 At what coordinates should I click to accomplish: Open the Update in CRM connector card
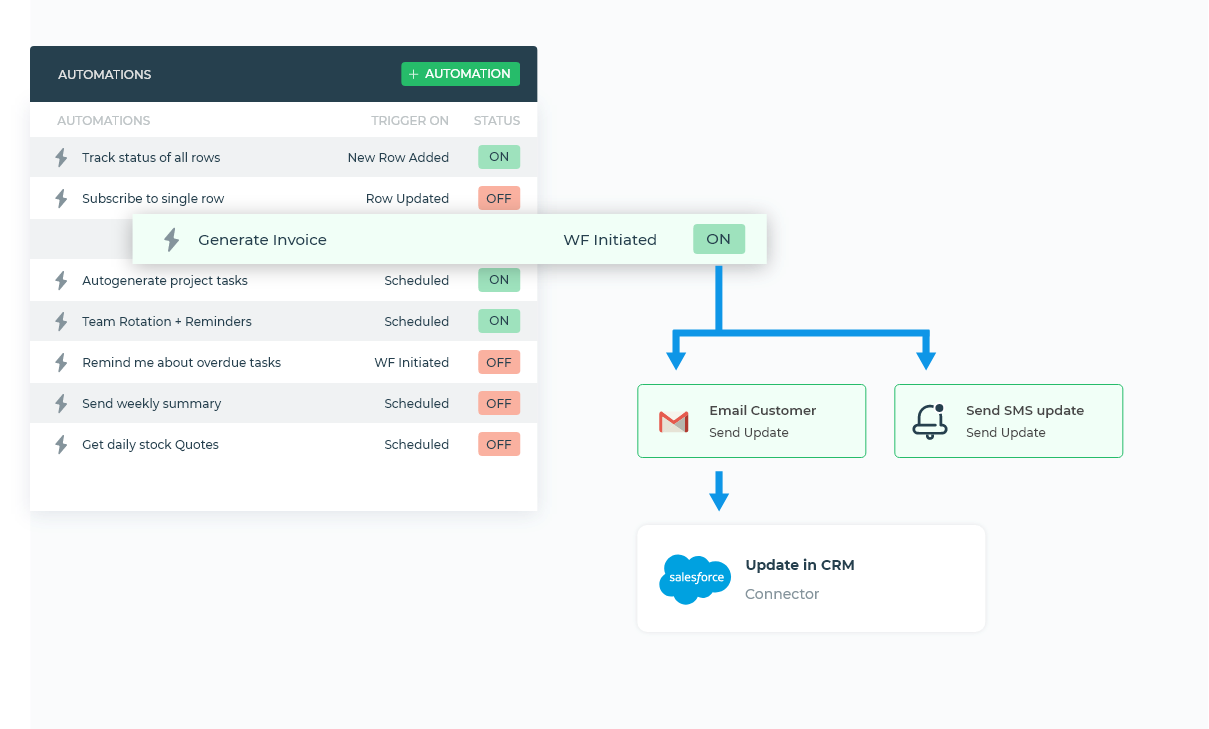811,579
